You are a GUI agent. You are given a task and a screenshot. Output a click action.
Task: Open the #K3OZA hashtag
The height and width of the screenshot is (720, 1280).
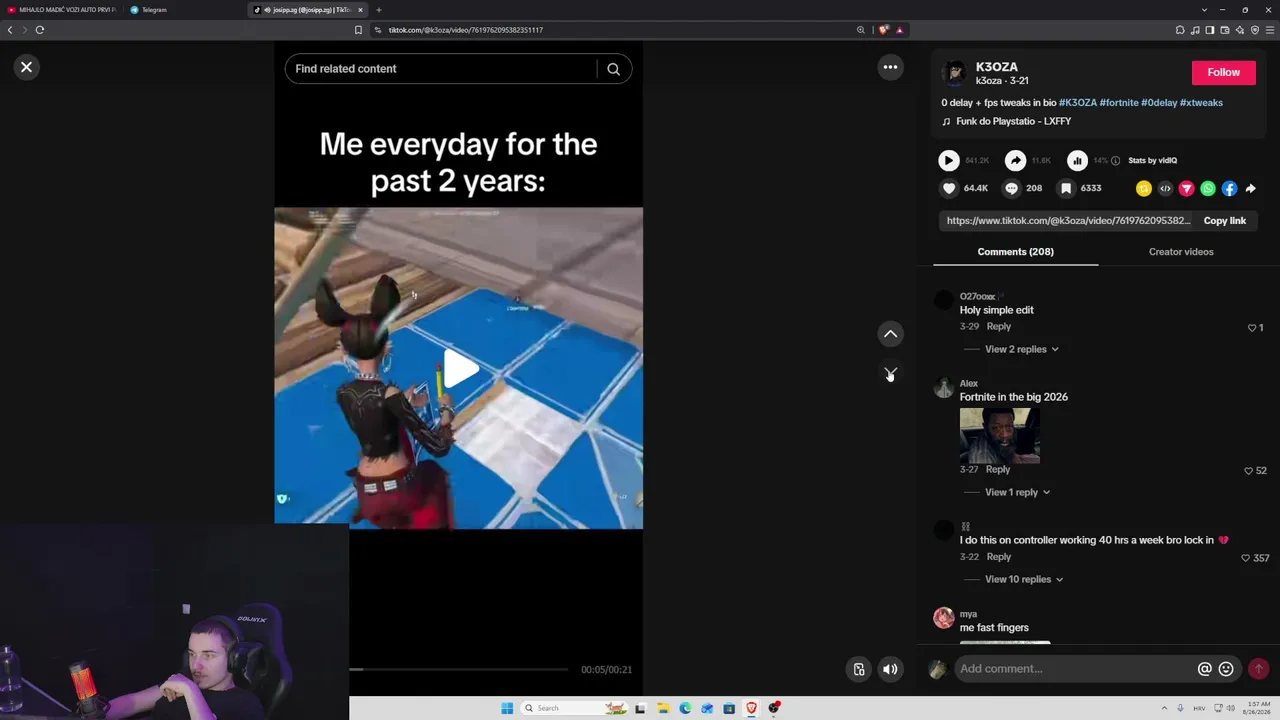[1078, 103]
